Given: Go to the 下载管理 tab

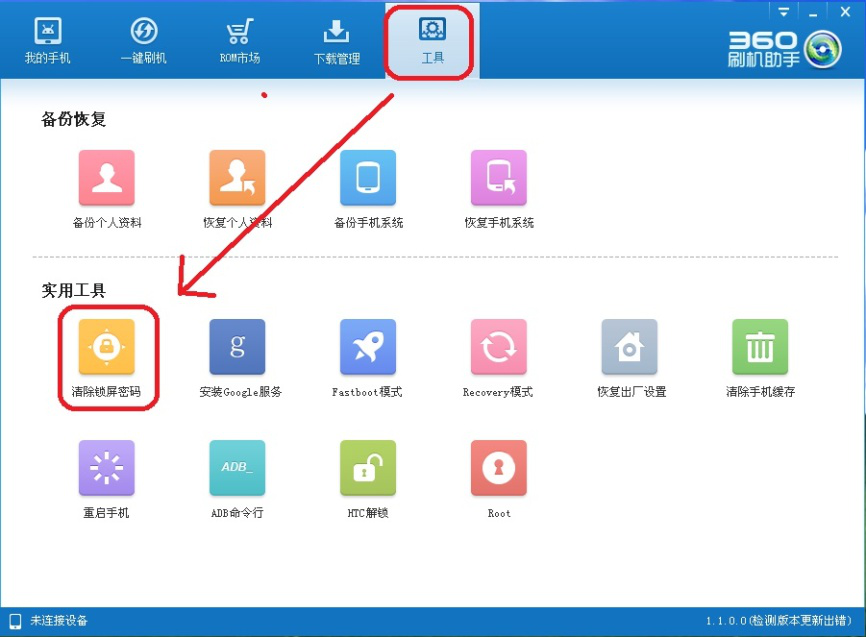Looking at the screenshot, I should coord(334,38).
